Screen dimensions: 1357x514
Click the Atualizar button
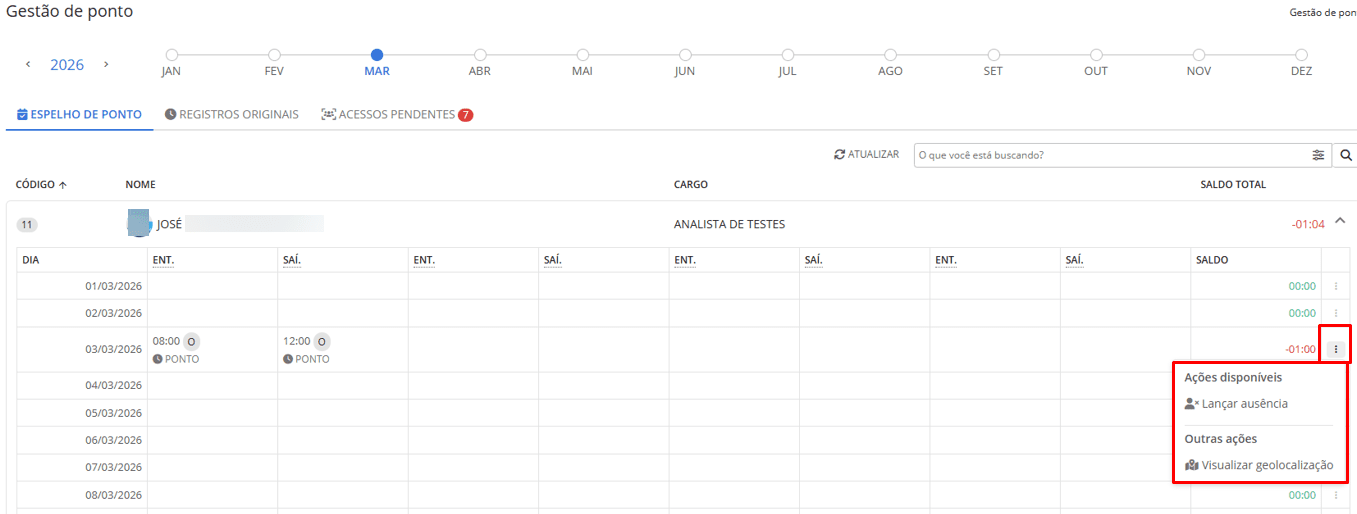(867, 155)
